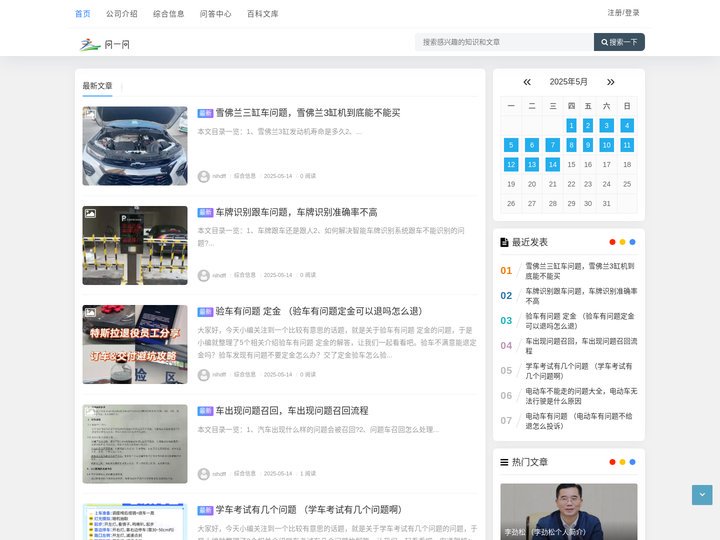Click the 热门文章 list icon

(x=504, y=462)
